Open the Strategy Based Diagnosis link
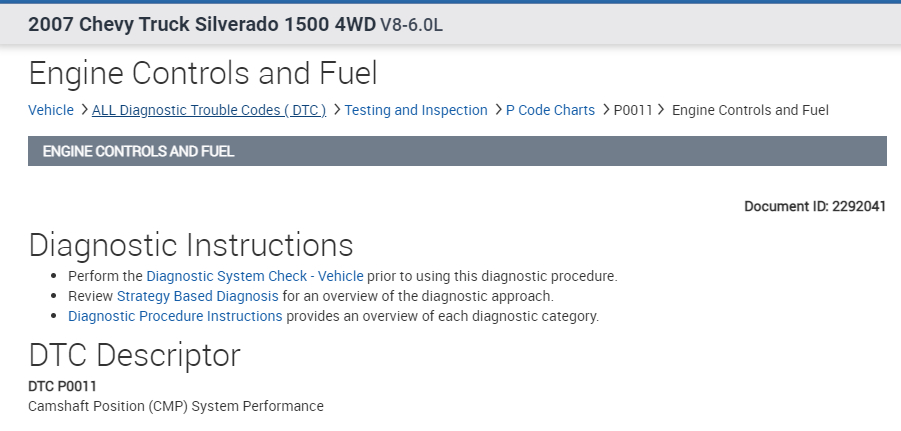This screenshot has height=431, width=901. click(198, 296)
